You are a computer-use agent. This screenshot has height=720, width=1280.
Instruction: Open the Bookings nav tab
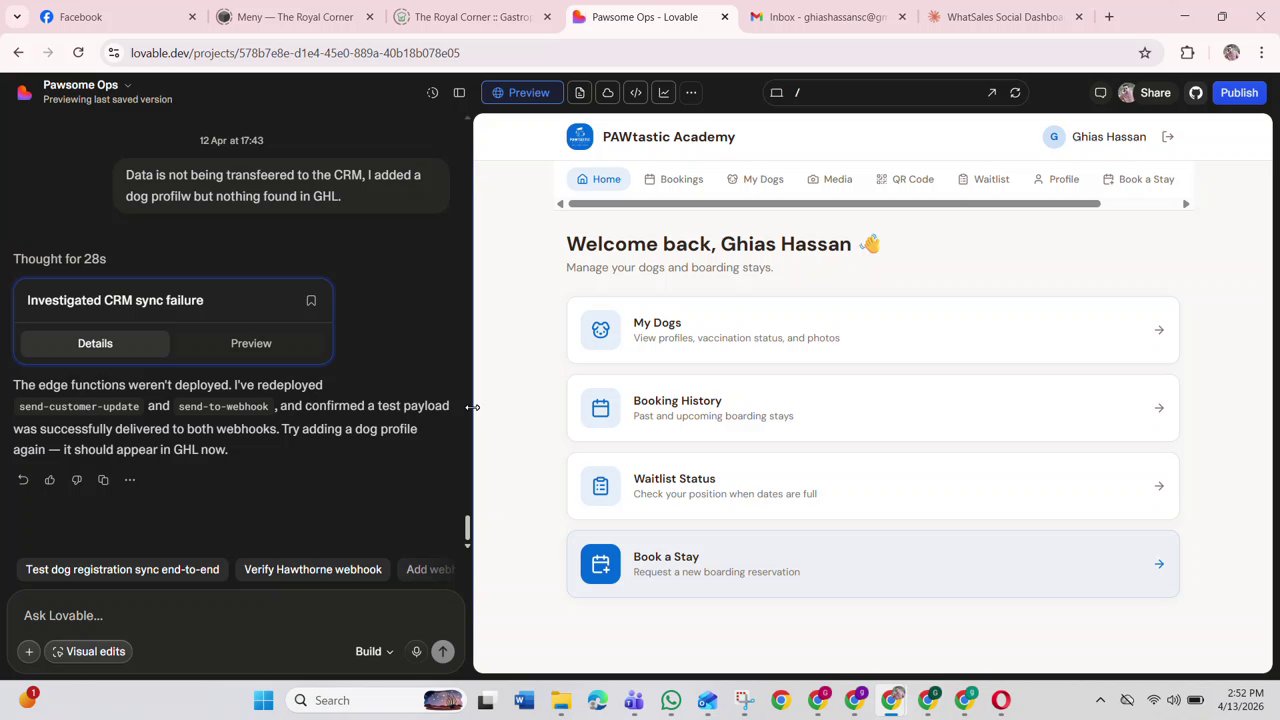click(674, 179)
